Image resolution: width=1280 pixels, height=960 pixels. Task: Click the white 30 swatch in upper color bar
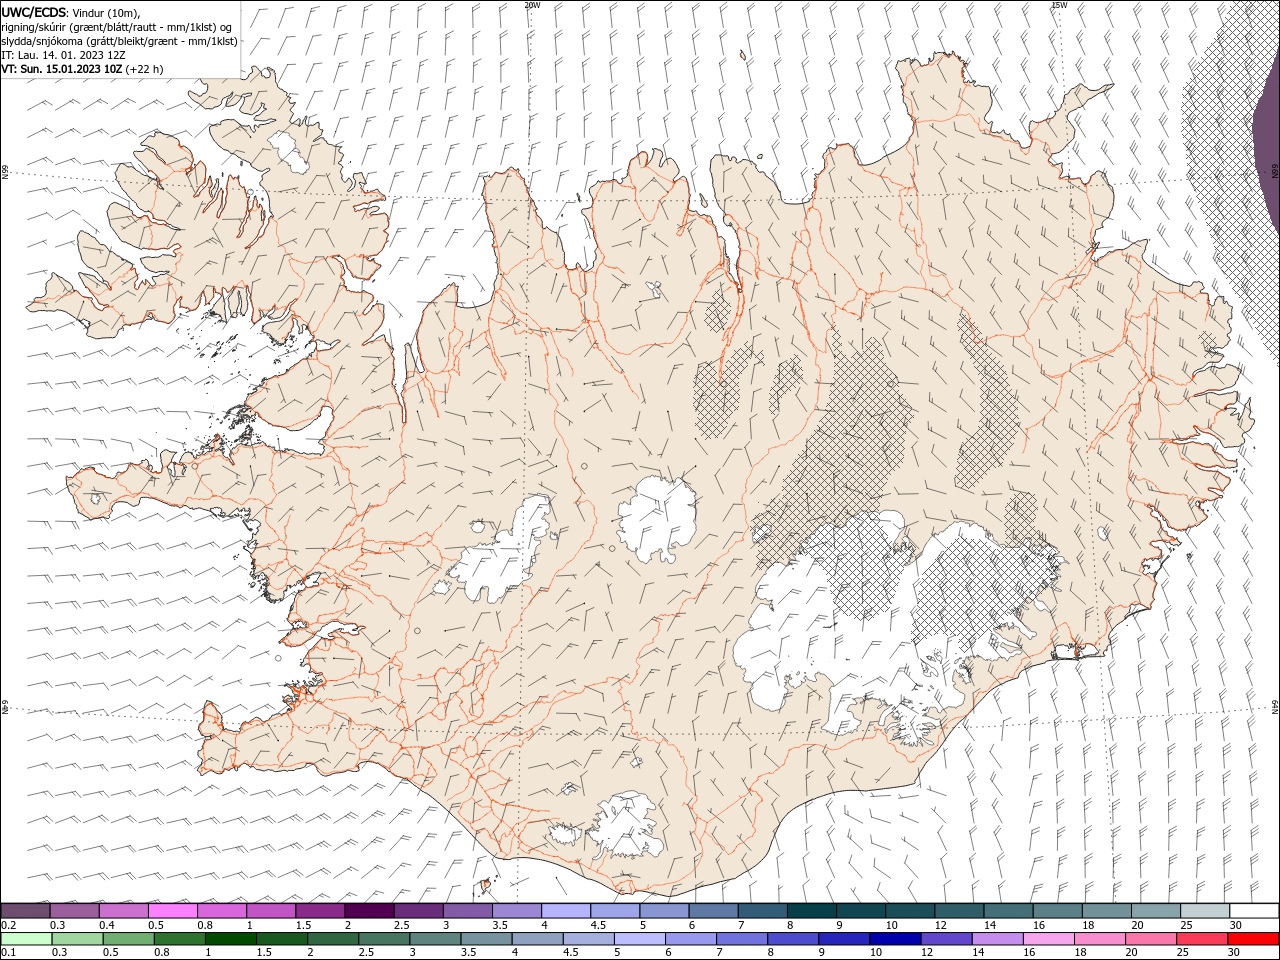1255,910
